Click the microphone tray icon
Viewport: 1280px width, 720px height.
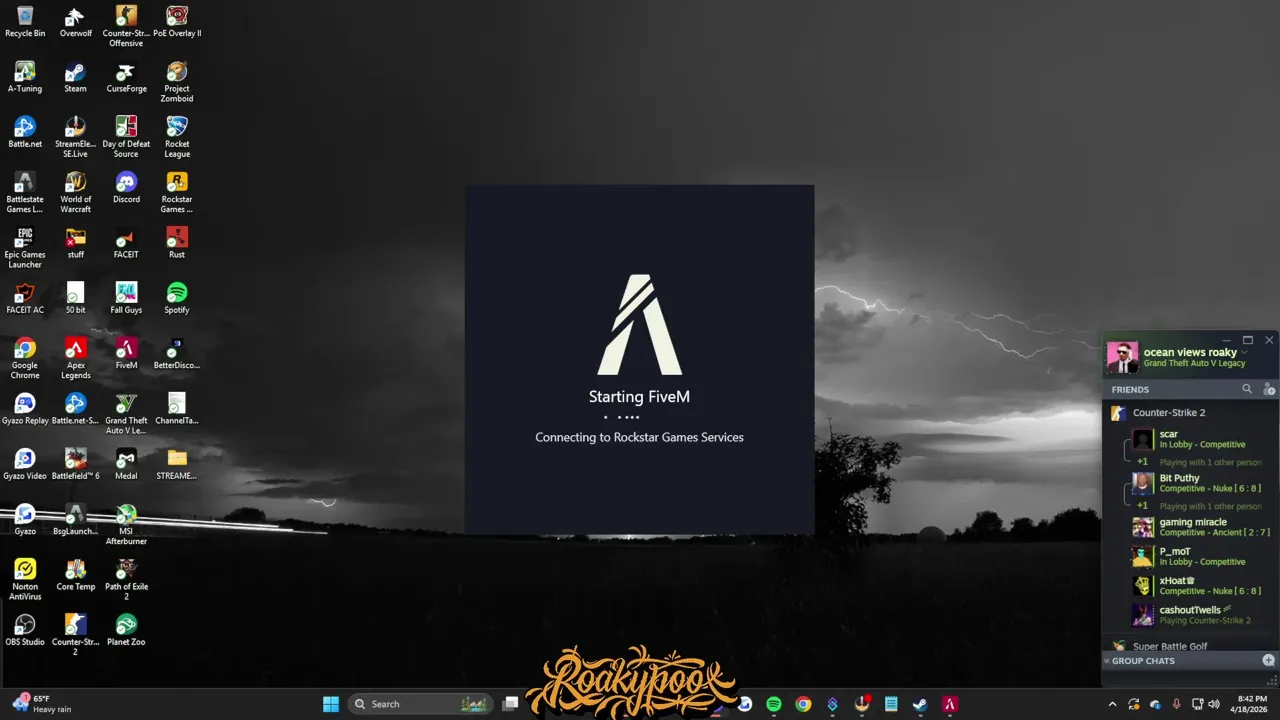click(x=1176, y=704)
